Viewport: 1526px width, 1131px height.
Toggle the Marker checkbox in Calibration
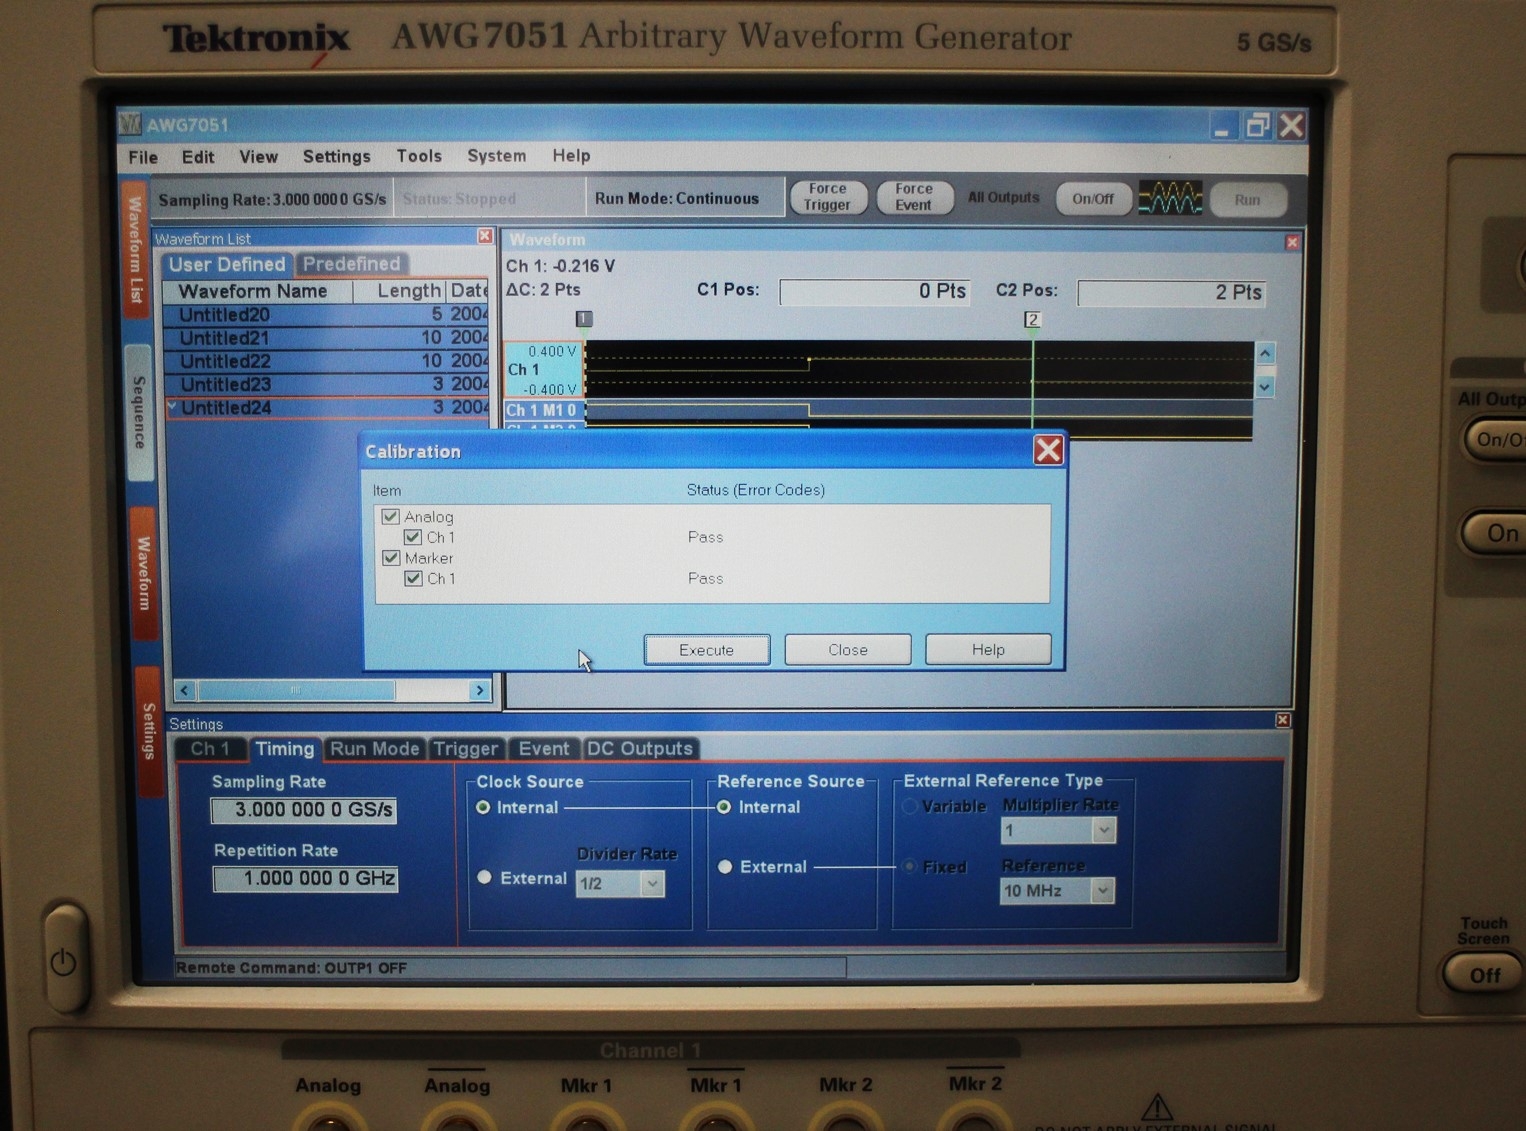(x=391, y=558)
